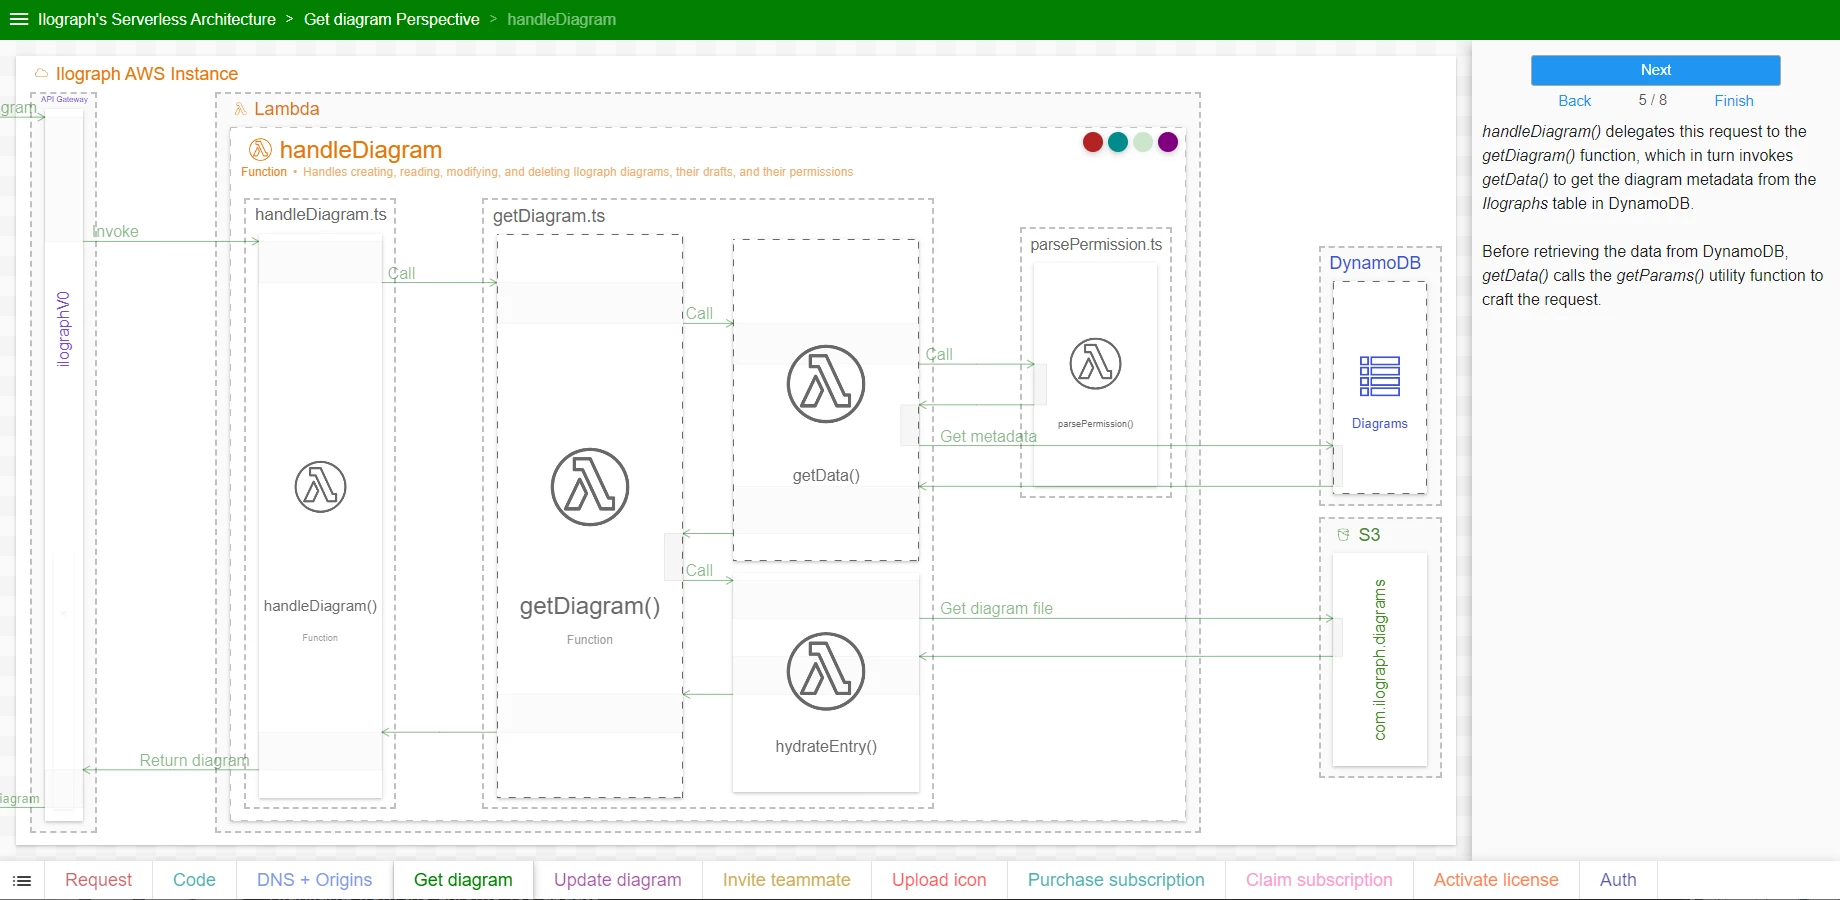Open the Purchase subscription tab
Viewport: 1840px width, 900px height.
pyautogui.click(x=1116, y=880)
